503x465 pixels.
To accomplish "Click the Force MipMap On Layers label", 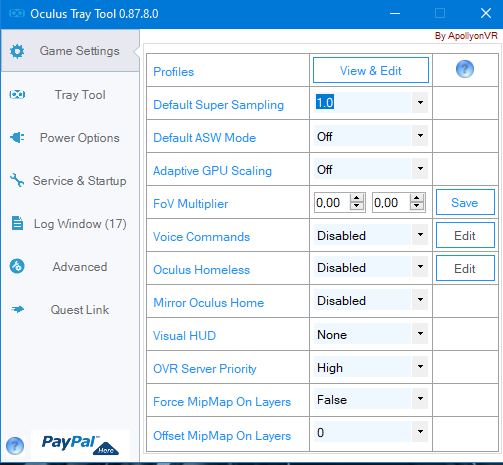I will pyautogui.click(x=222, y=402).
